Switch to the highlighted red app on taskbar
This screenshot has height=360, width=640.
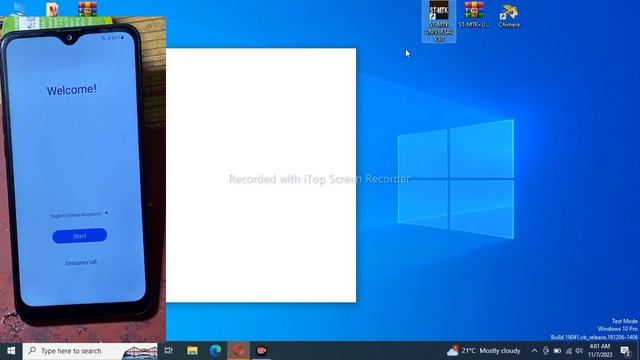click(x=239, y=351)
